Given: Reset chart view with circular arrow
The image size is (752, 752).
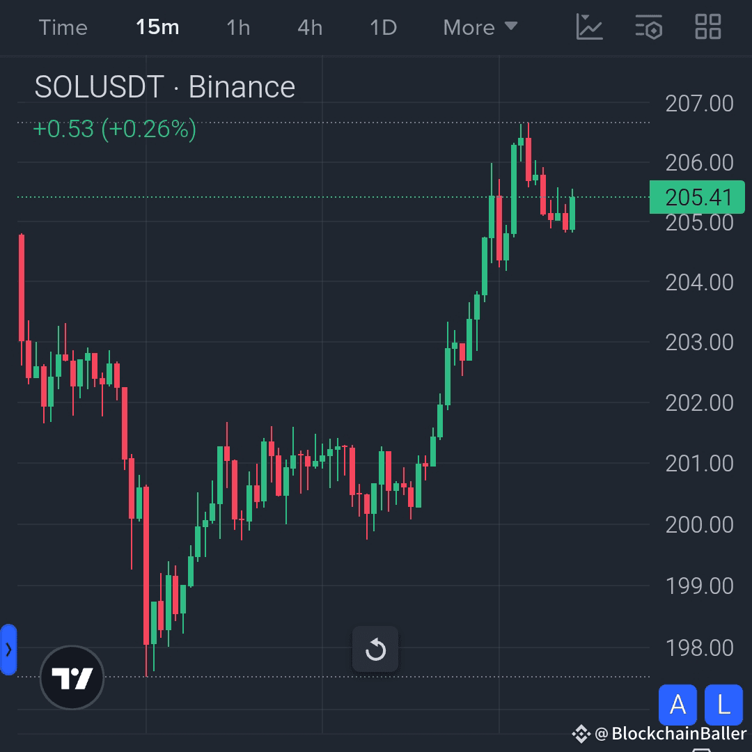Looking at the screenshot, I should 376,650.
